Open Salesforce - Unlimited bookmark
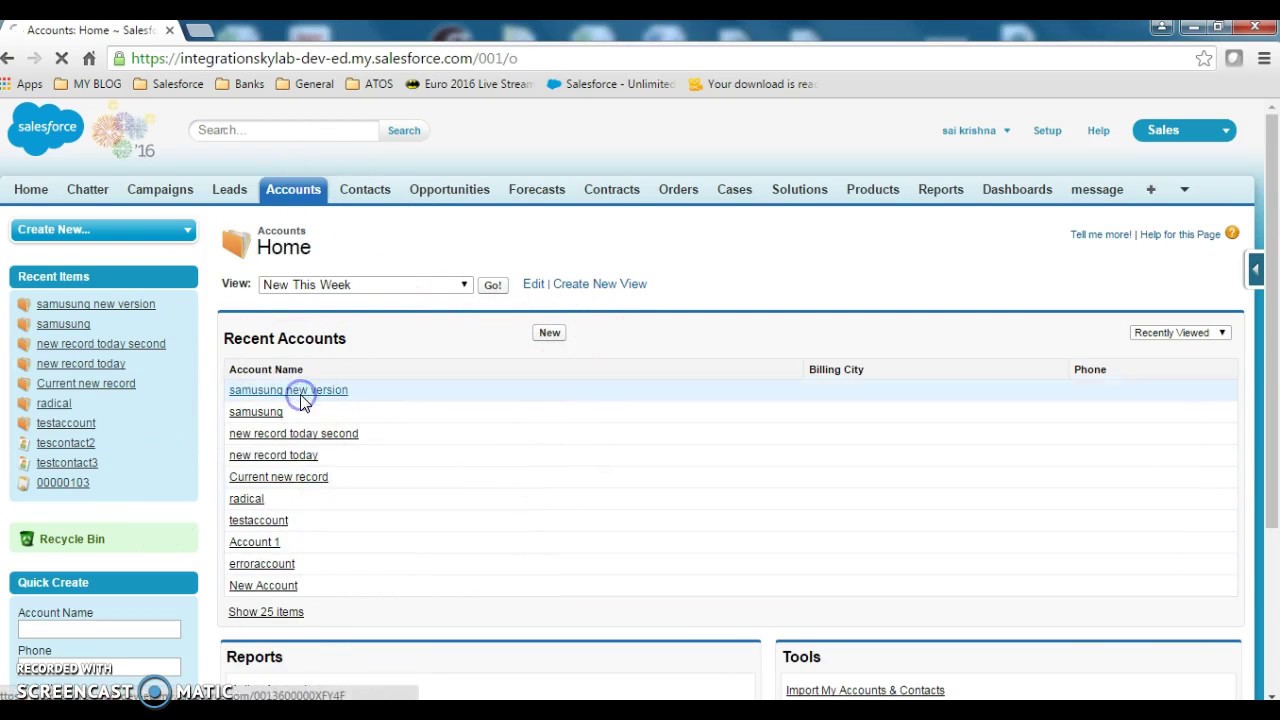The image size is (1280, 720). pyautogui.click(x=611, y=84)
